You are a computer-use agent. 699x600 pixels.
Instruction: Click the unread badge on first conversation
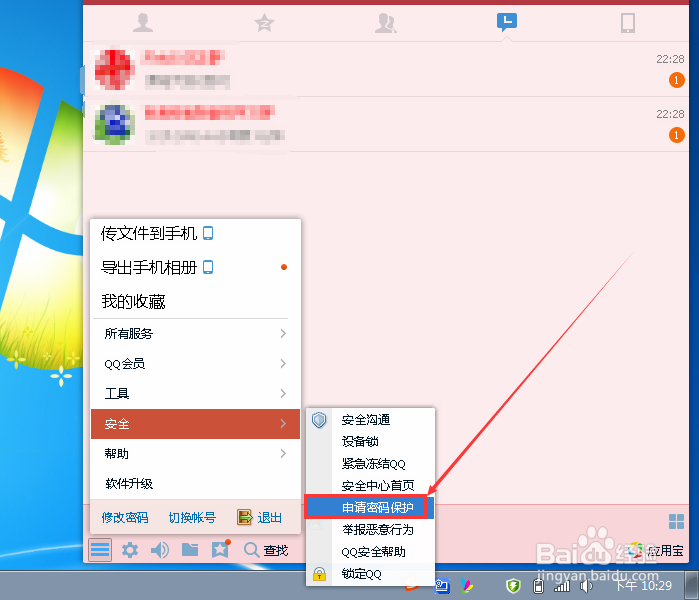click(x=676, y=80)
